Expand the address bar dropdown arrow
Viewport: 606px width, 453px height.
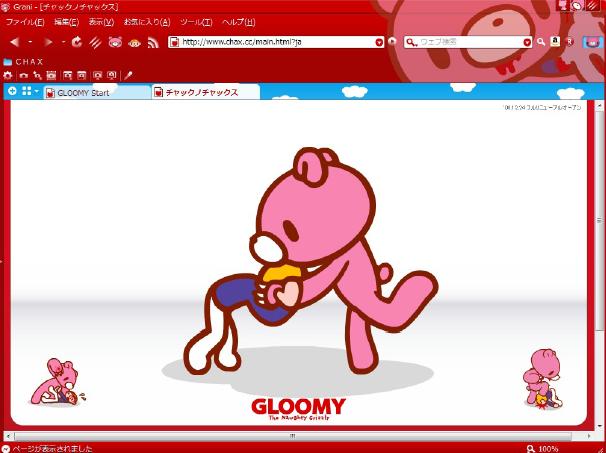pos(379,42)
